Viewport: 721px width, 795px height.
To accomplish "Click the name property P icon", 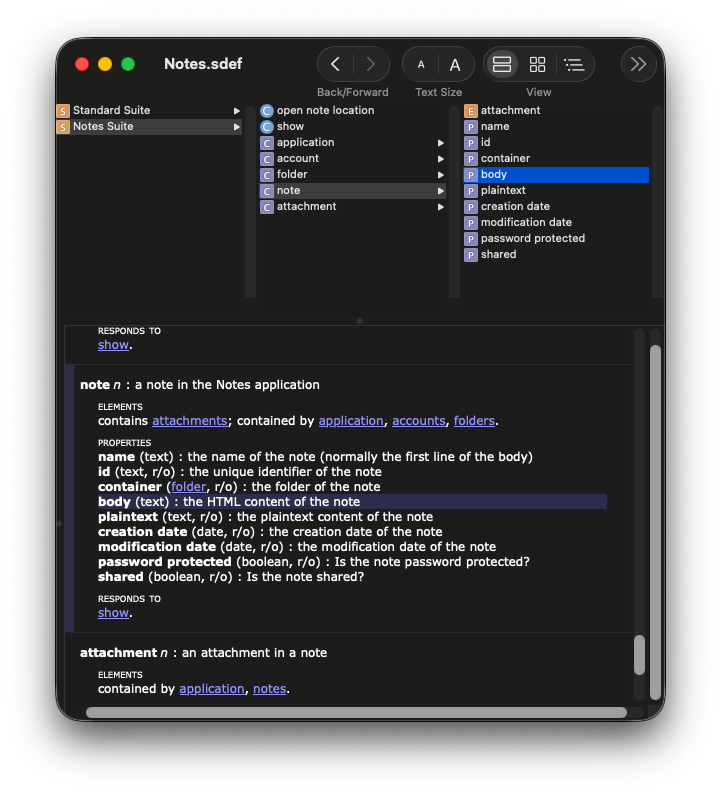I will (x=471, y=127).
